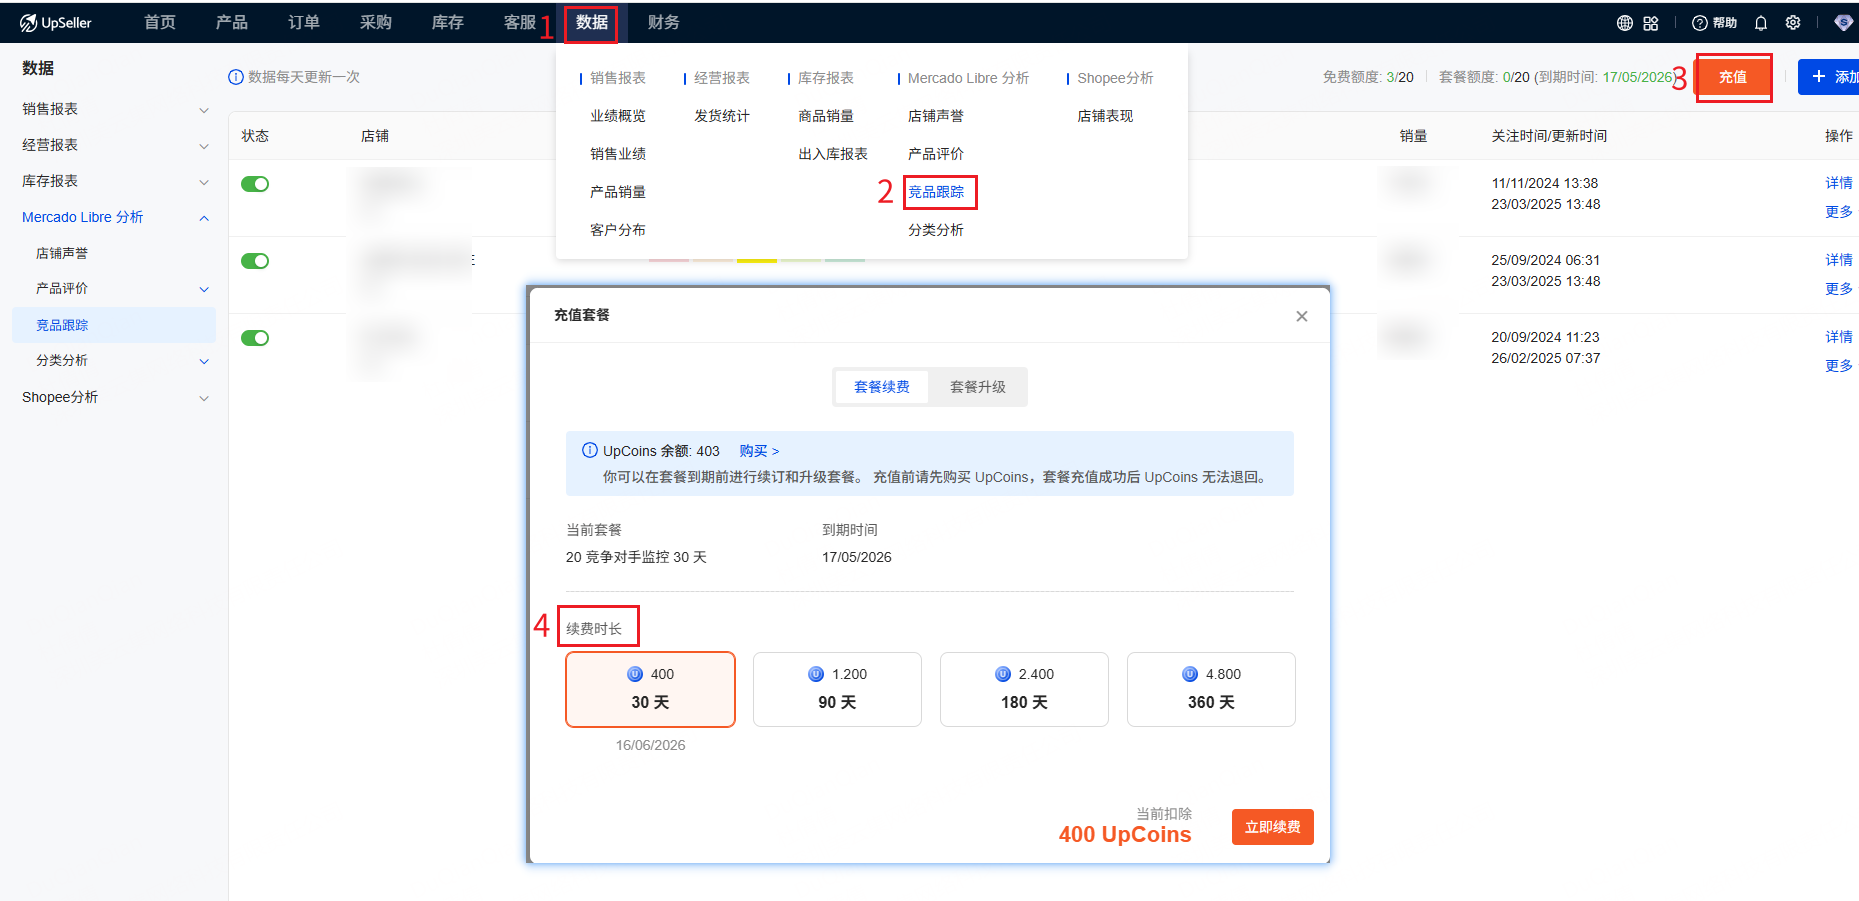Image resolution: width=1859 pixels, height=901 pixels.
Task: Open the apps grid icon
Action: tap(1651, 23)
